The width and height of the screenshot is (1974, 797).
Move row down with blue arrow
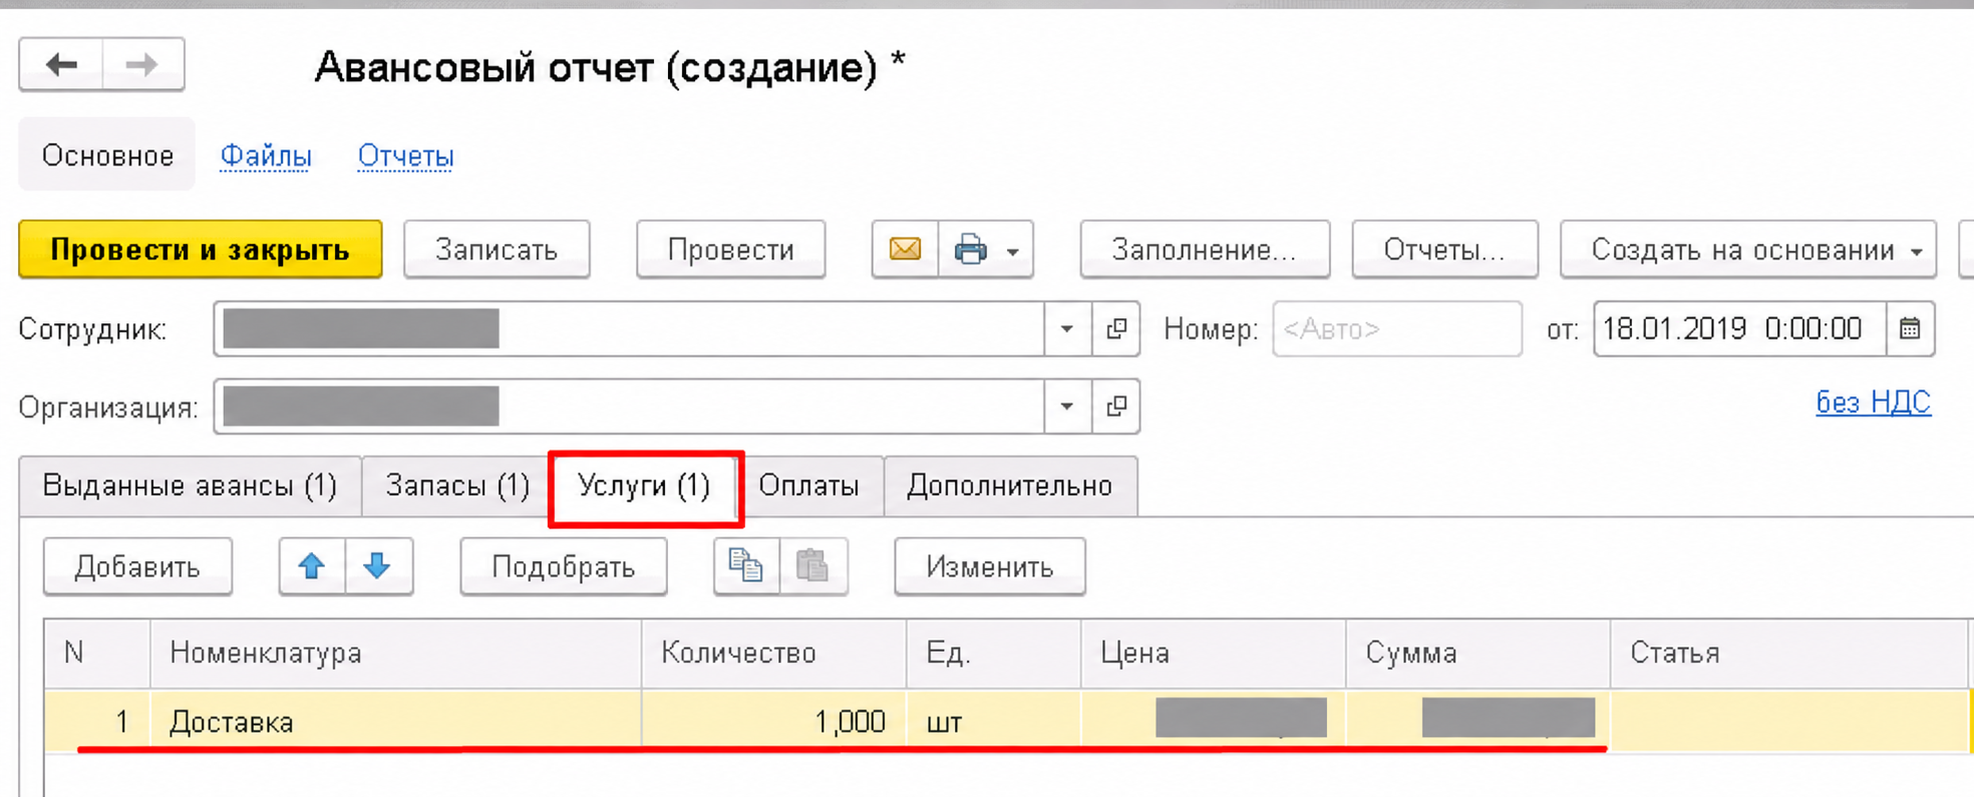[378, 566]
